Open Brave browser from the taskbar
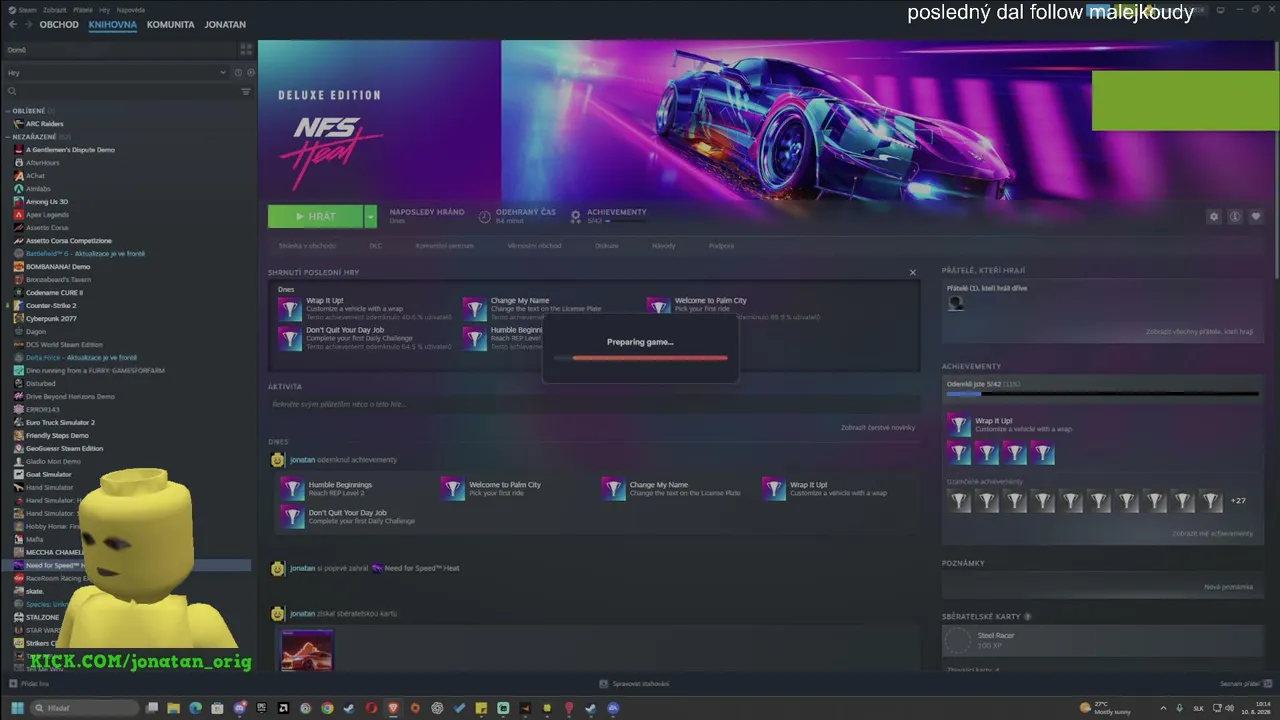This screenshot has width=1280, height=720. click(x=393, y=708)
